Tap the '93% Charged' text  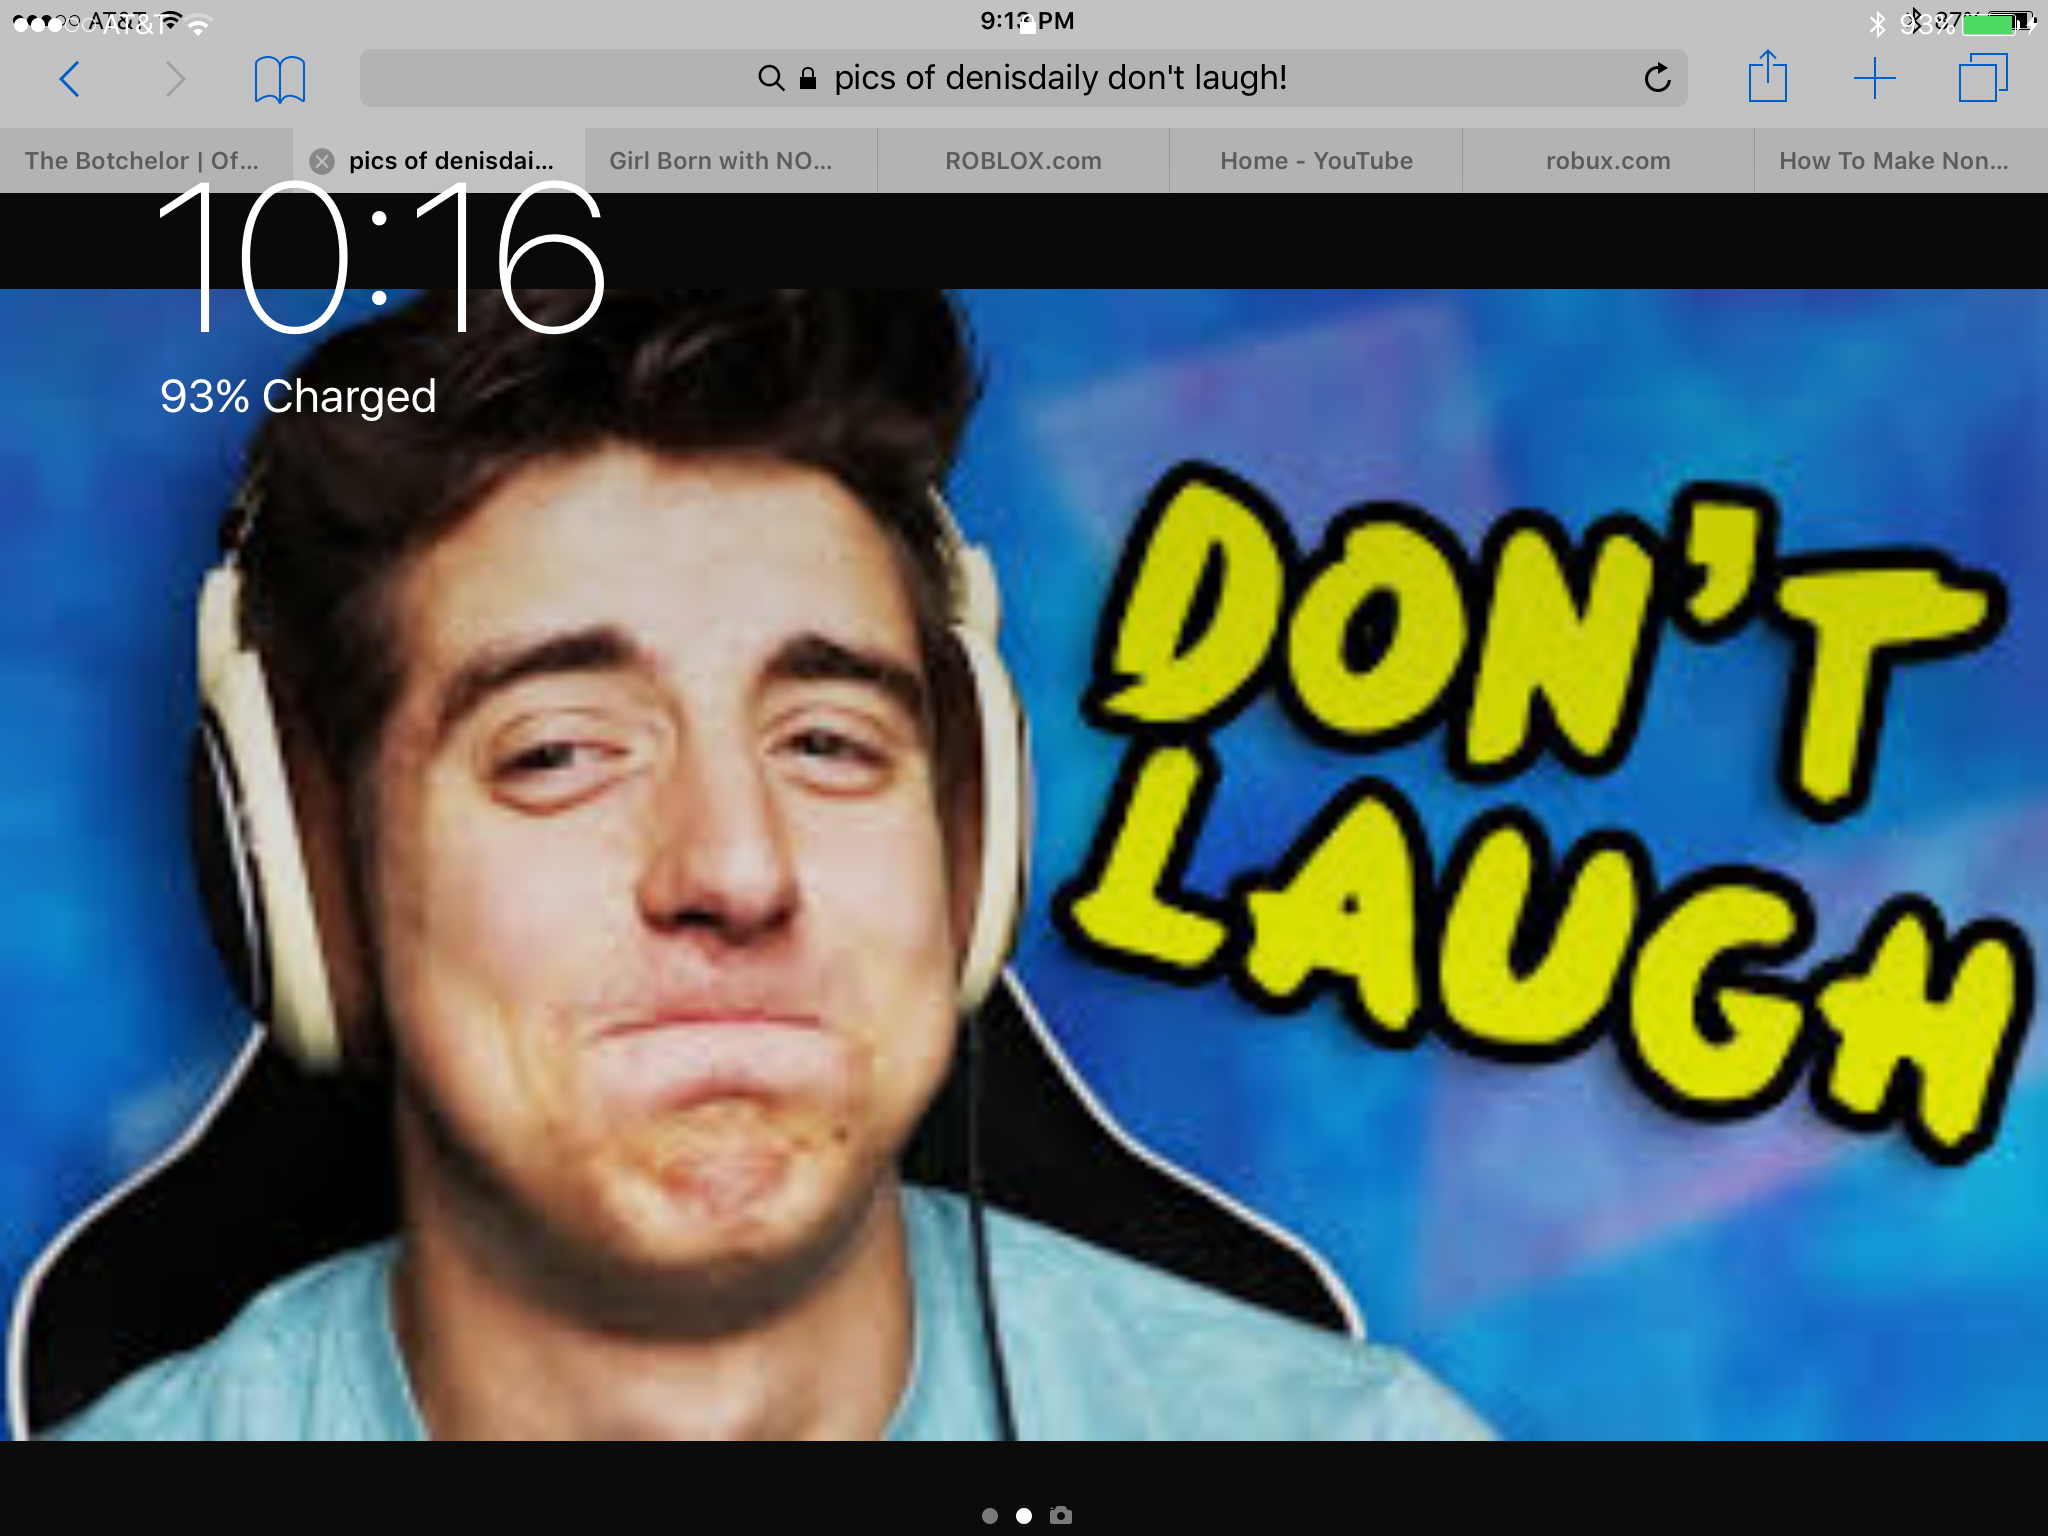click(298, 396)
